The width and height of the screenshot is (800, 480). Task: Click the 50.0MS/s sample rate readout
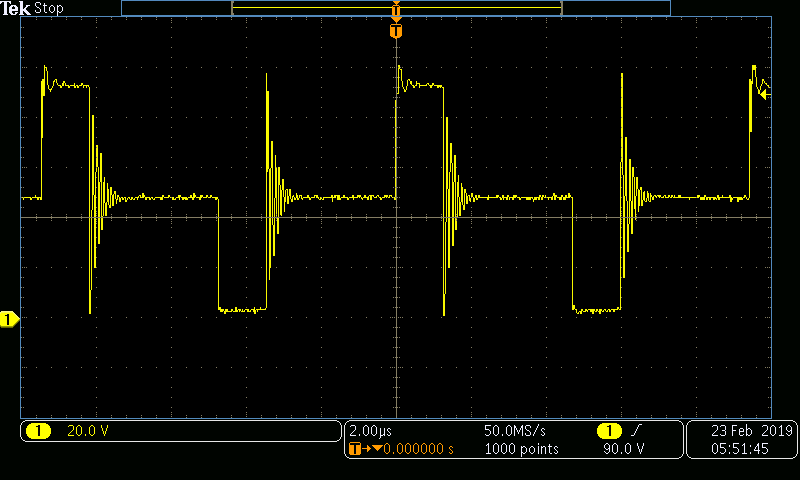click(515, 431)
